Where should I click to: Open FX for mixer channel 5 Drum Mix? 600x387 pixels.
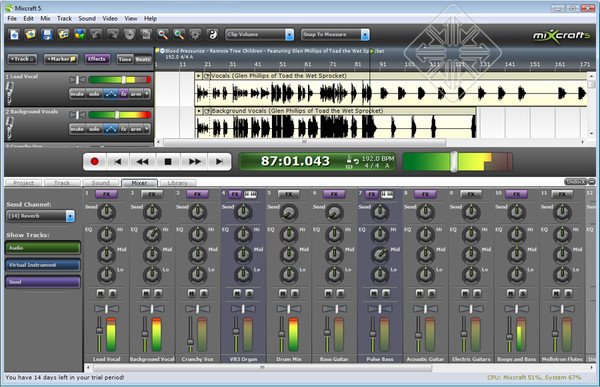pyautogui.click(x=289, y=194)
